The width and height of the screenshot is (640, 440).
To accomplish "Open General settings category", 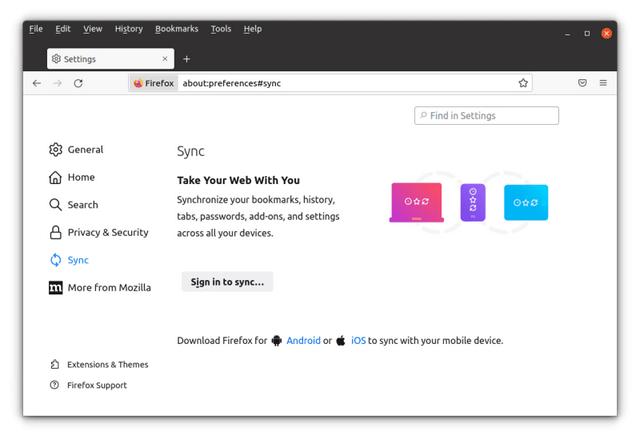I will [76, 150].
